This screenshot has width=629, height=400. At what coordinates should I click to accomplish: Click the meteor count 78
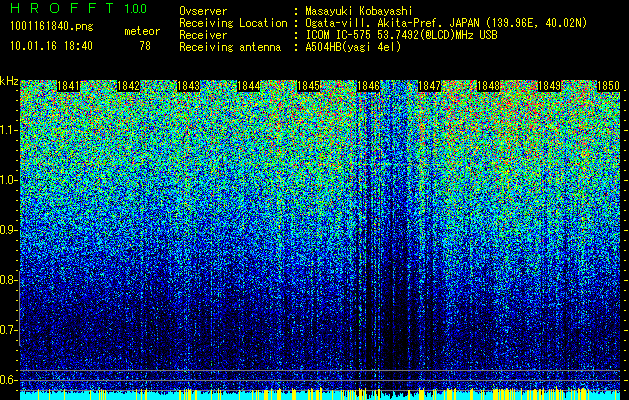[145, 46]
